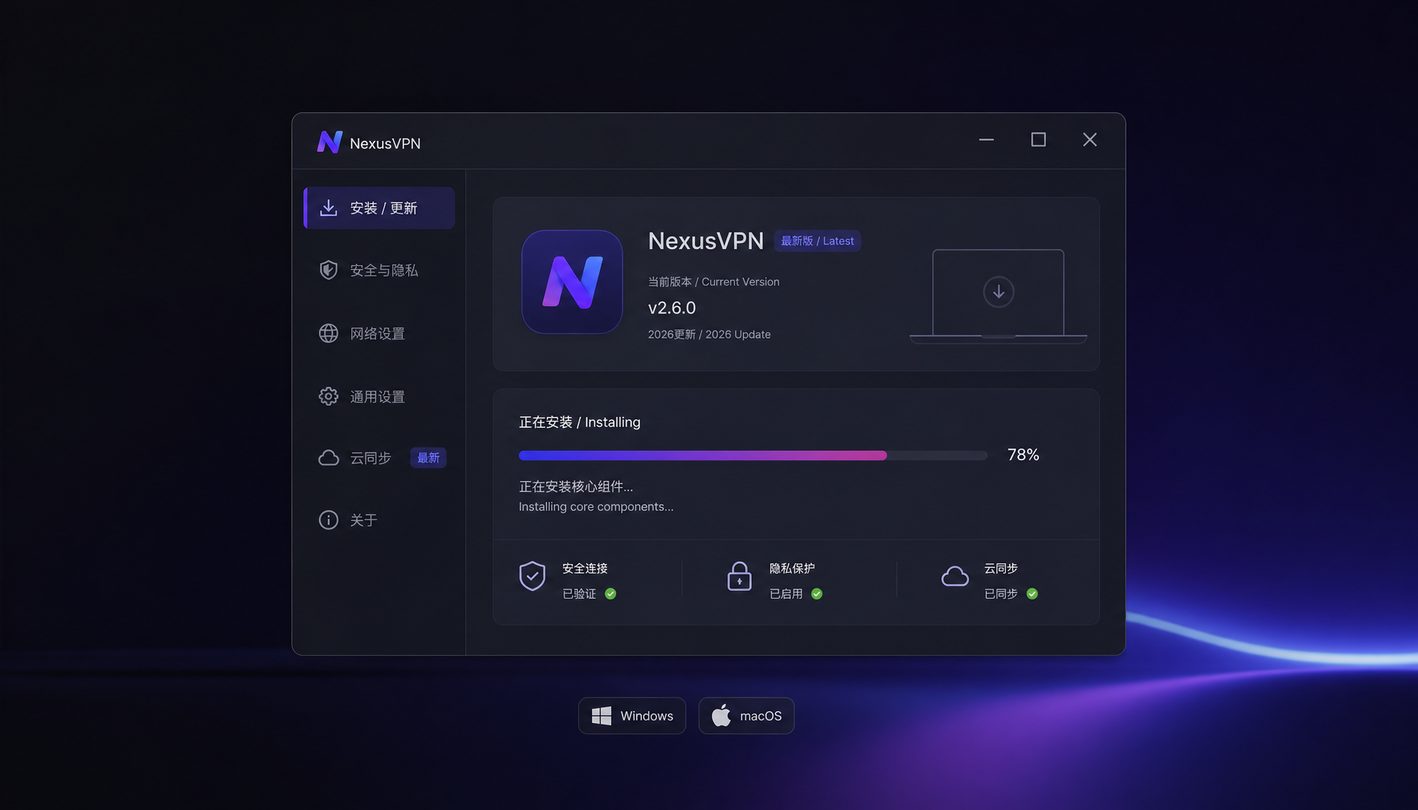Click the globe icon beside 网络设置

[328, 333]
